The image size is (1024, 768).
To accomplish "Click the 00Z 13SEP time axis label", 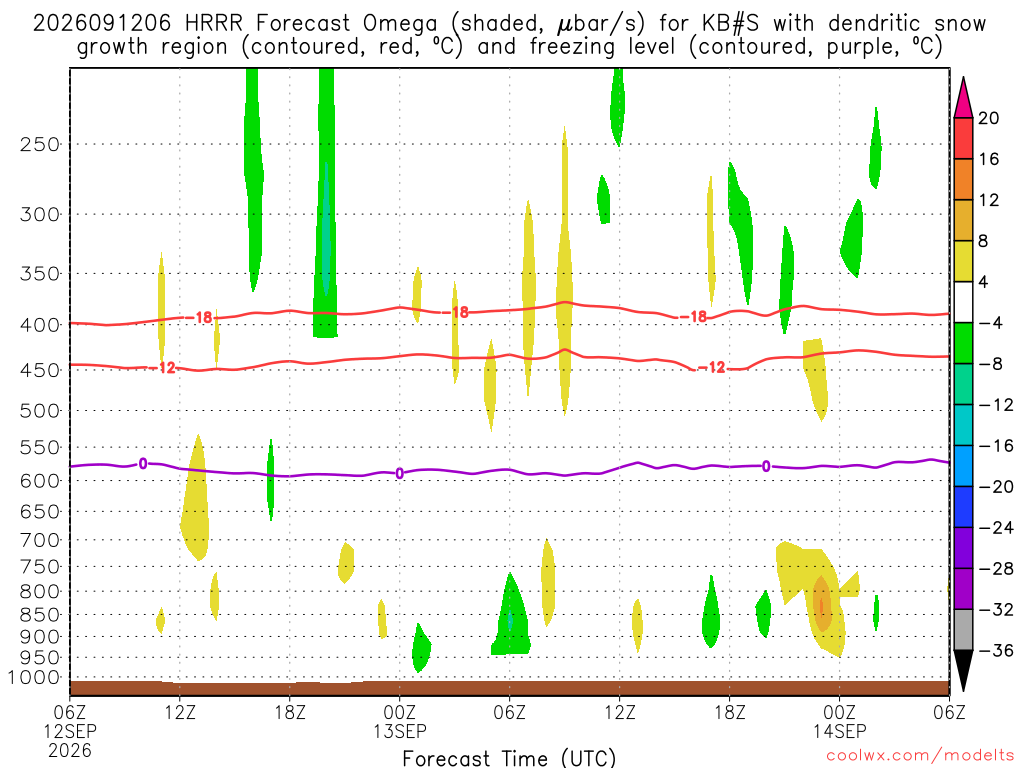I will tap(400, 721).
